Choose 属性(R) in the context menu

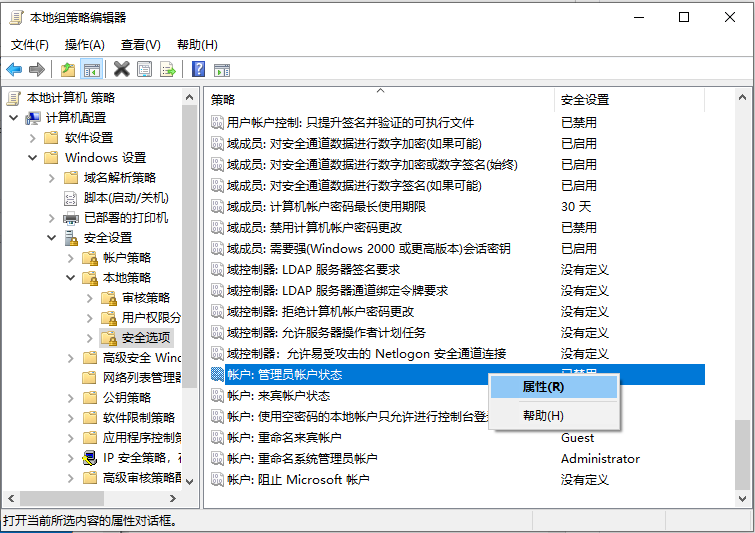(544, 387)
